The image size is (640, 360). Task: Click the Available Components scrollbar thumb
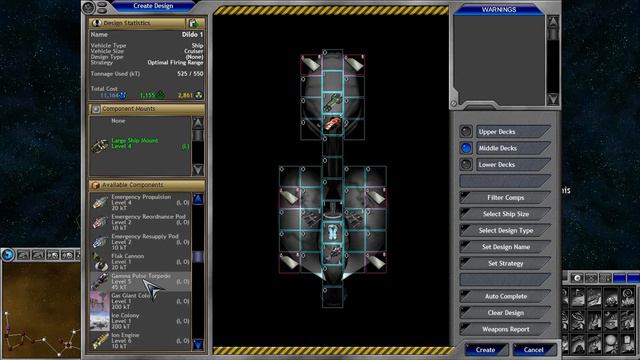(x=198, y=257)
